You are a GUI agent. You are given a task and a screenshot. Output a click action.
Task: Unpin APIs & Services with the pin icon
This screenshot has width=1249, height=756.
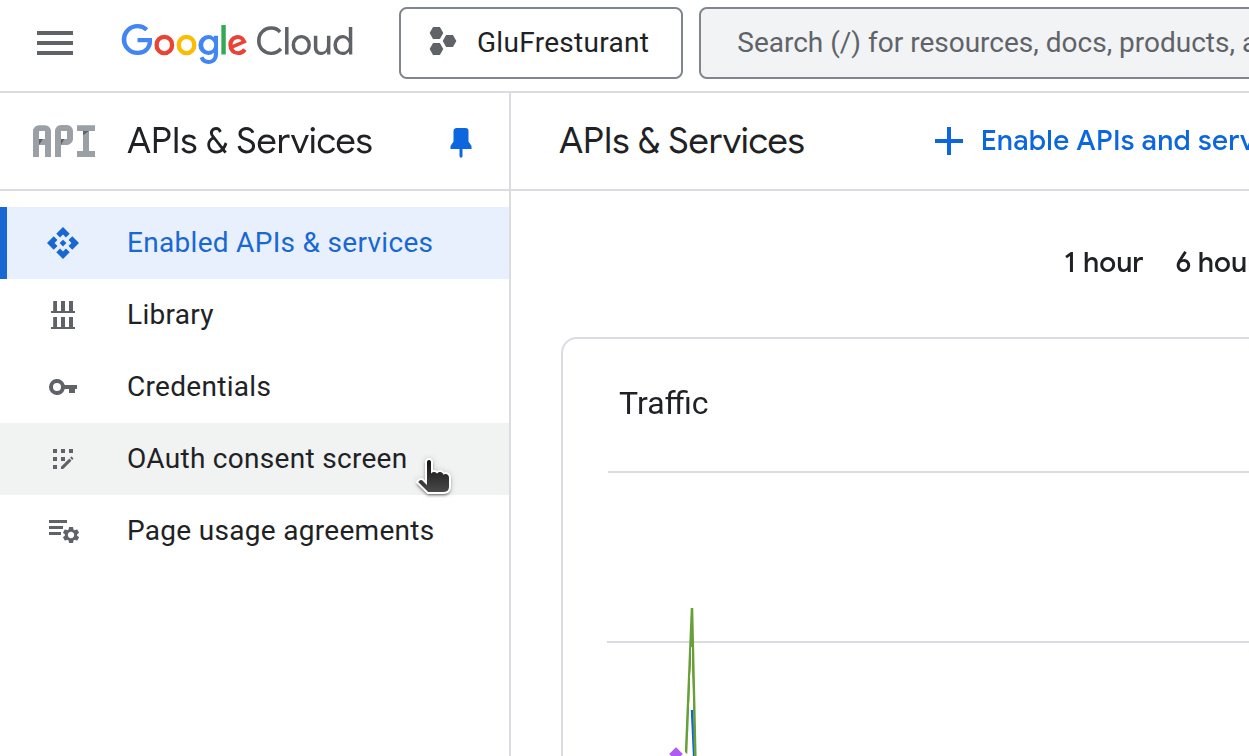coord(460,142)
